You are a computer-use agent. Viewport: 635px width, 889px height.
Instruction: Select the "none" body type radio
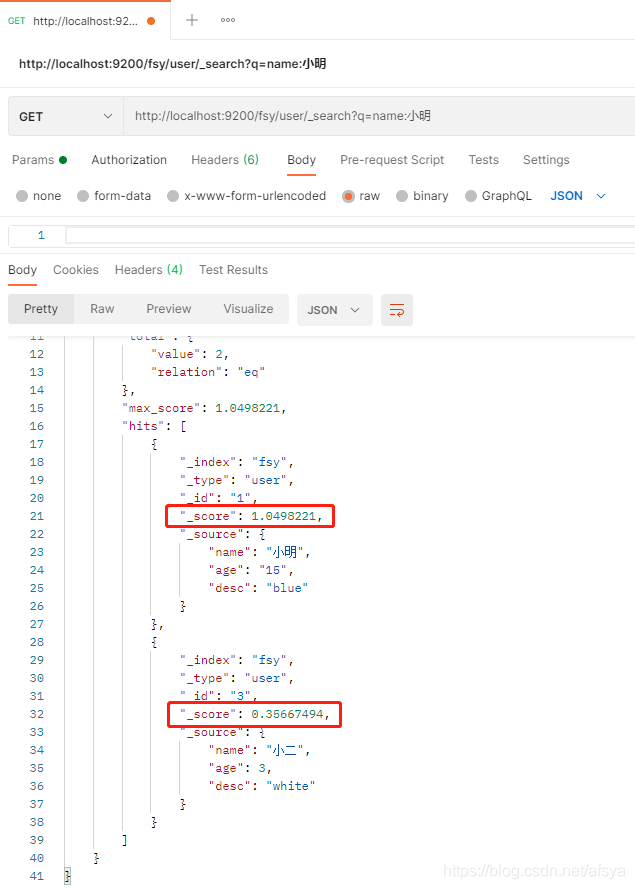point(22,196)
